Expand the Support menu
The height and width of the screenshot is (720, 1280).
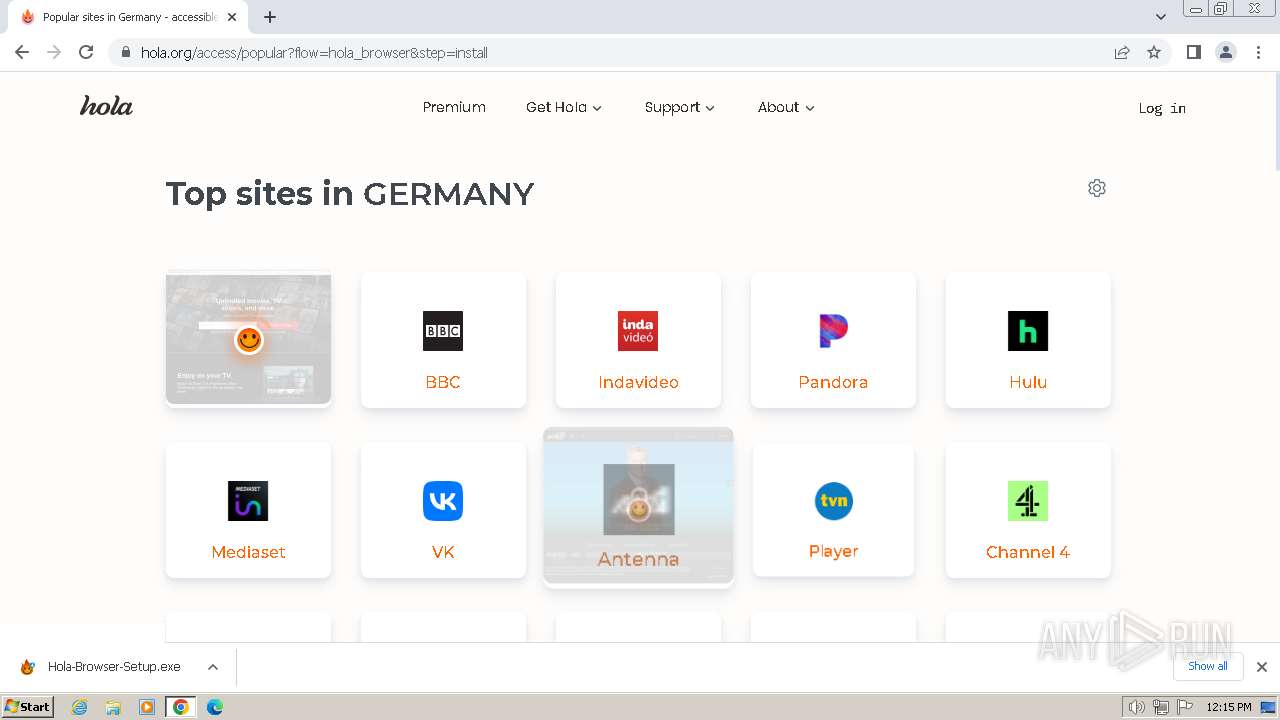tap(680, 107)
